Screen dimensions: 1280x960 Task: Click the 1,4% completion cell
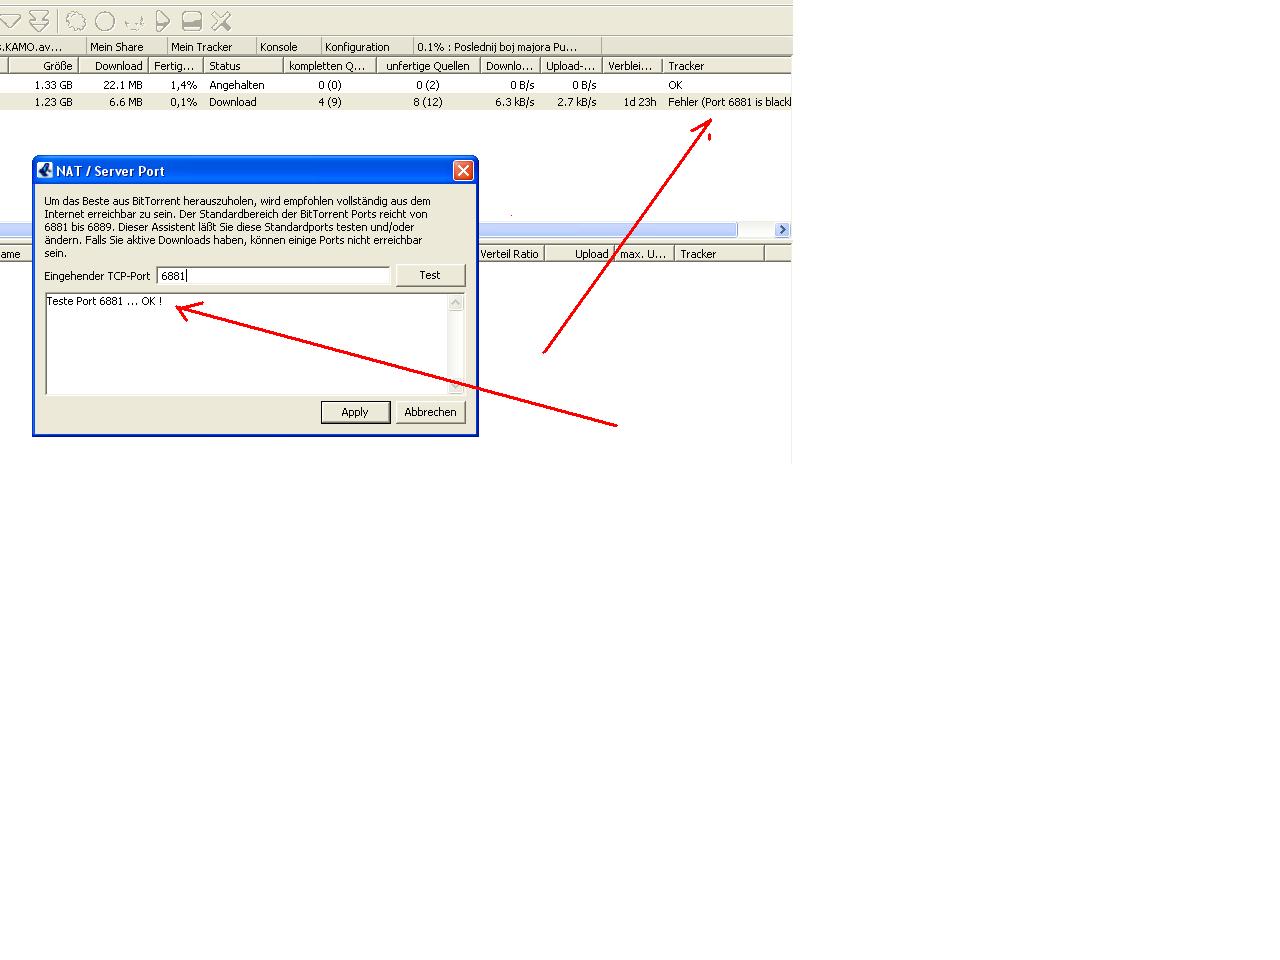(184, 85)
